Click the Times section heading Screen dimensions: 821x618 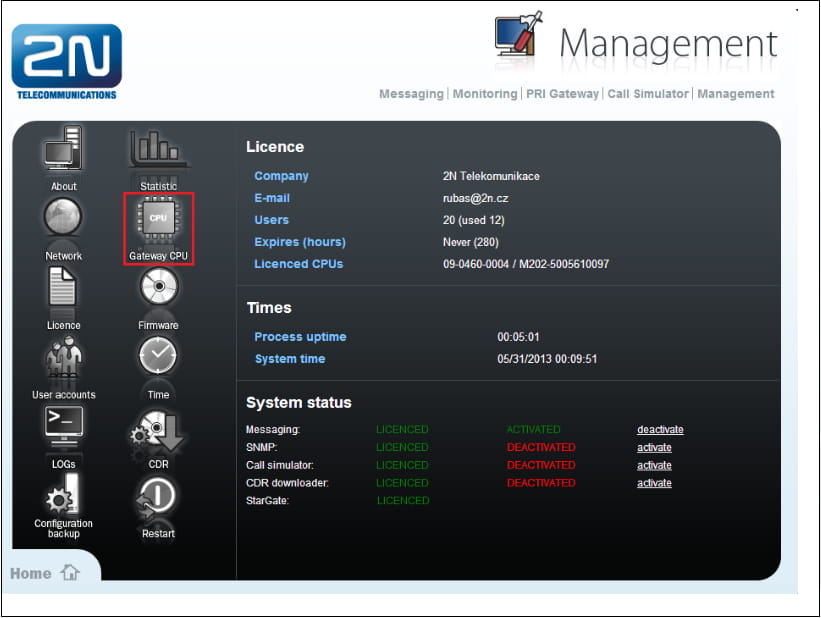coord(269,307)
